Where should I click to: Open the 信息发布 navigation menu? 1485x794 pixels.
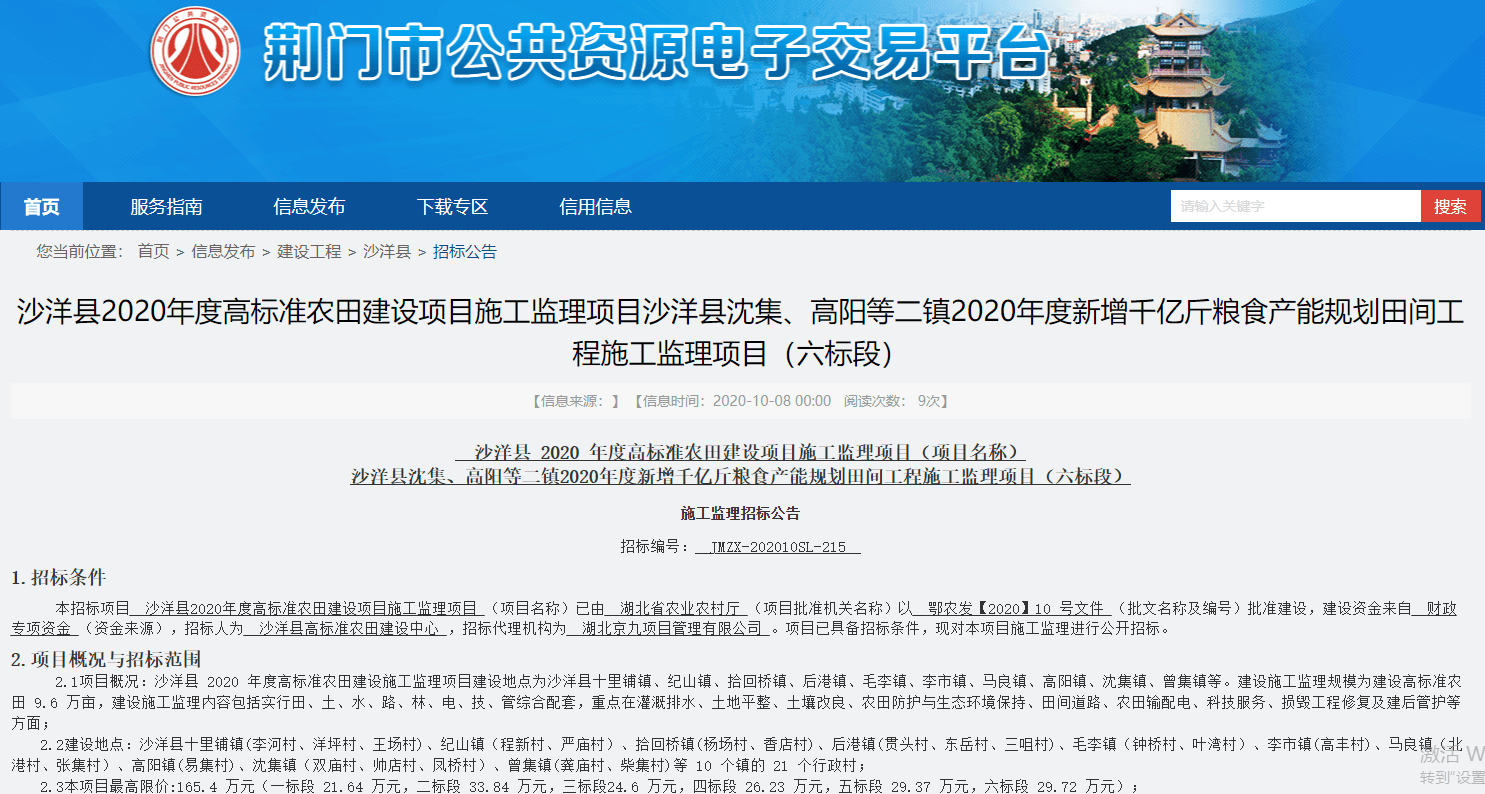coord(309,207)
